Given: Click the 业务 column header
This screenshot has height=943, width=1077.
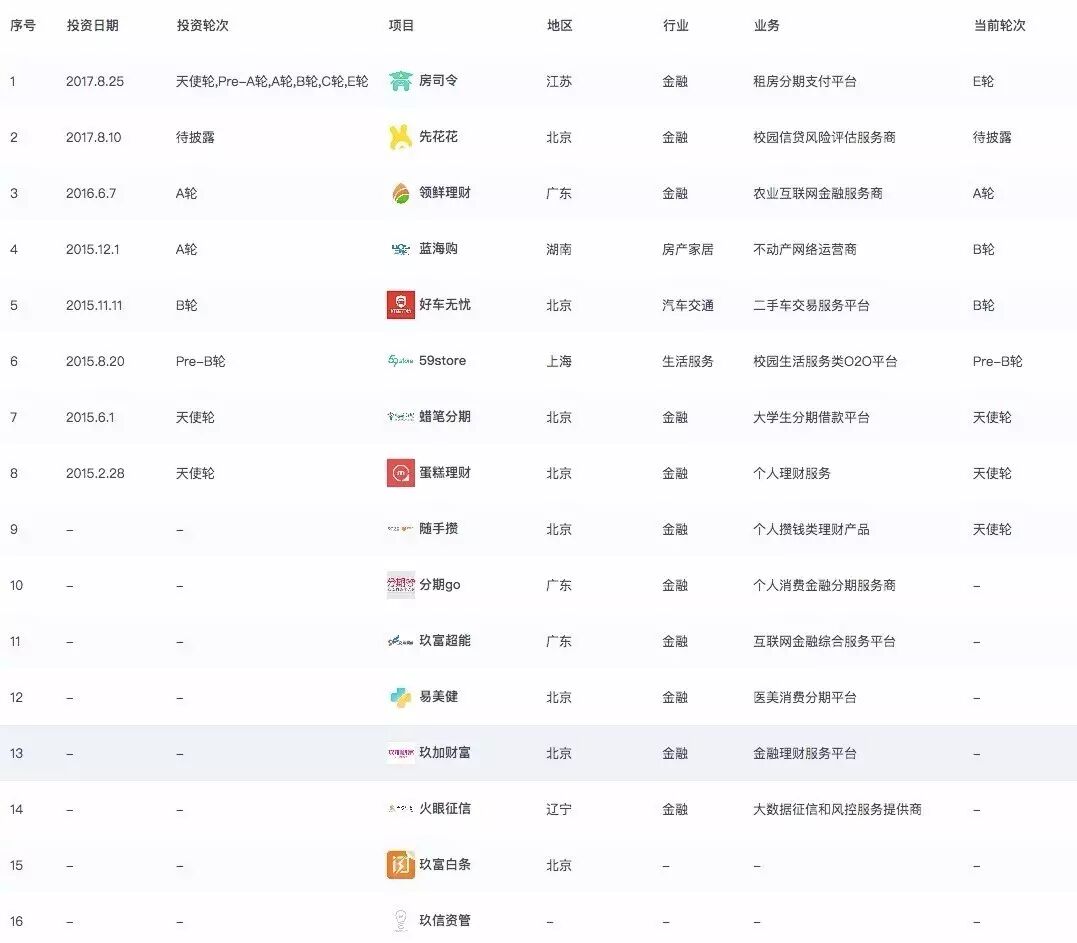Looking at the screenshot, I should click(767, 25).
